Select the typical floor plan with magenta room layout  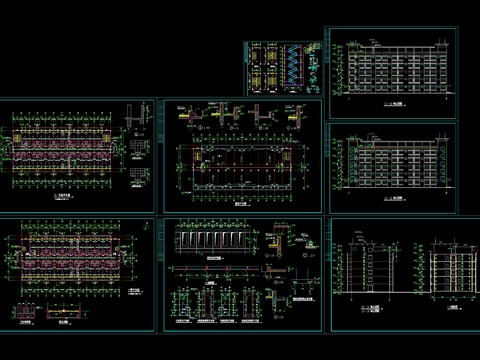coord(62,151)
